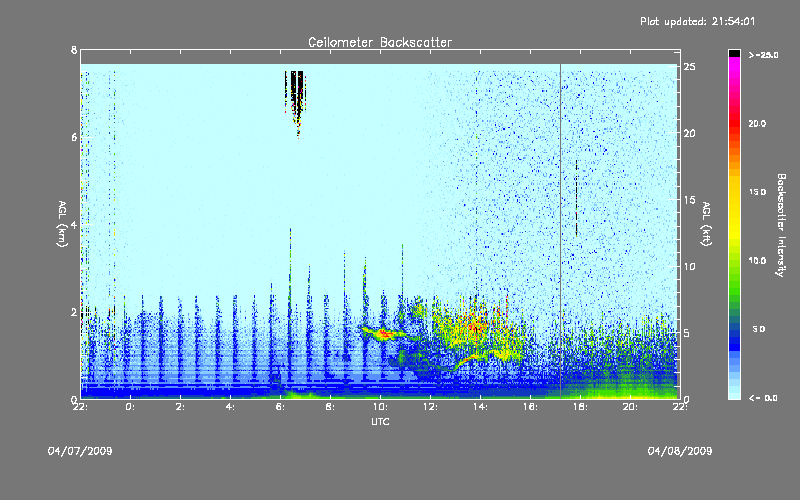Screen dimensions: 800x500
Task: Click the '10:' tick on the UTC axis
Action: click(380, 407)
